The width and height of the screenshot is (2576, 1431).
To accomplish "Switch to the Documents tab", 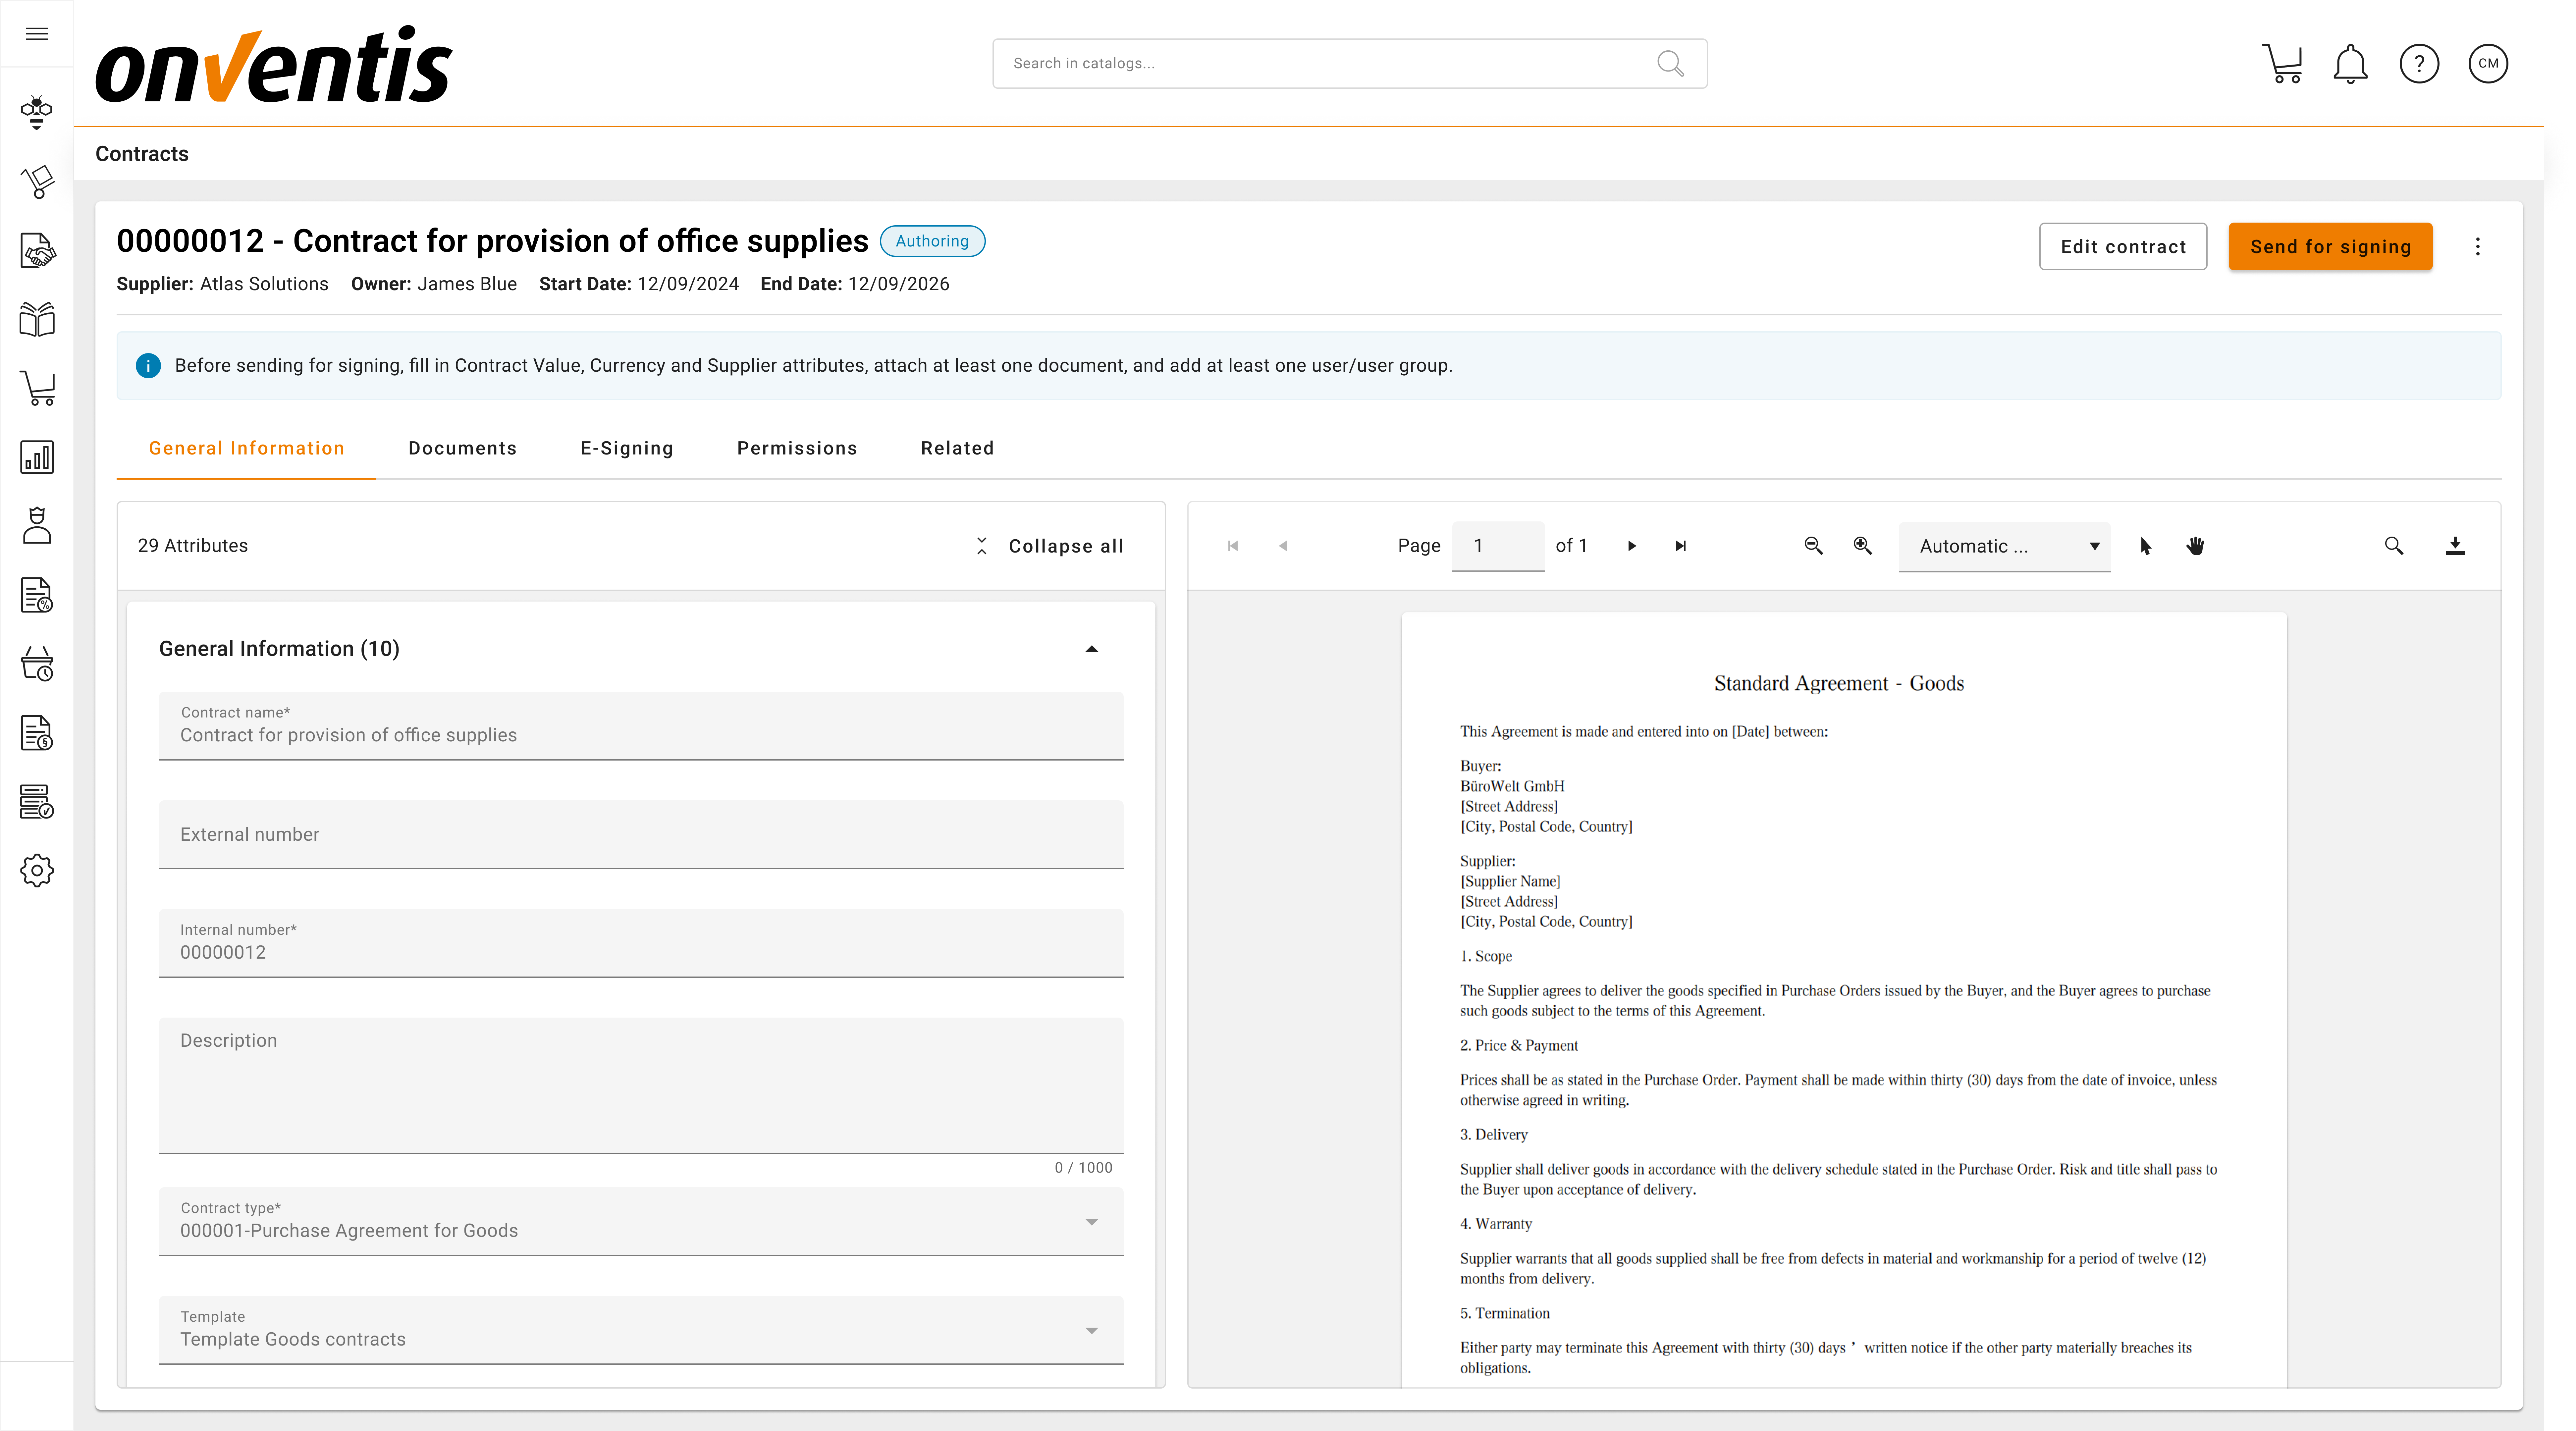I will tap(462, 448).
